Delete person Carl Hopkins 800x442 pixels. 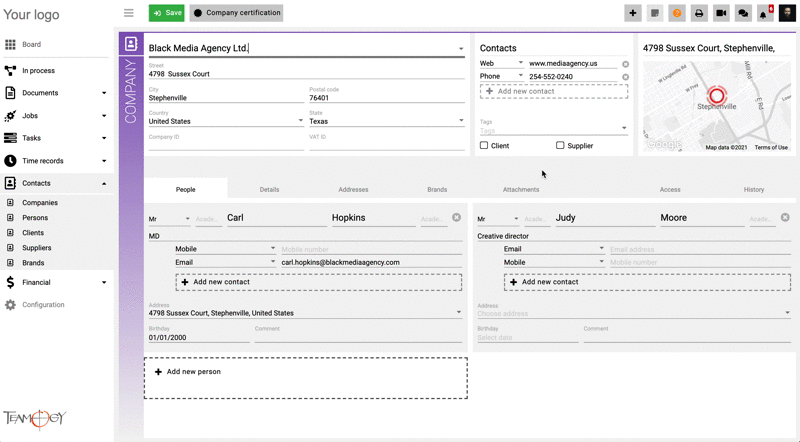tap(457, 217)
